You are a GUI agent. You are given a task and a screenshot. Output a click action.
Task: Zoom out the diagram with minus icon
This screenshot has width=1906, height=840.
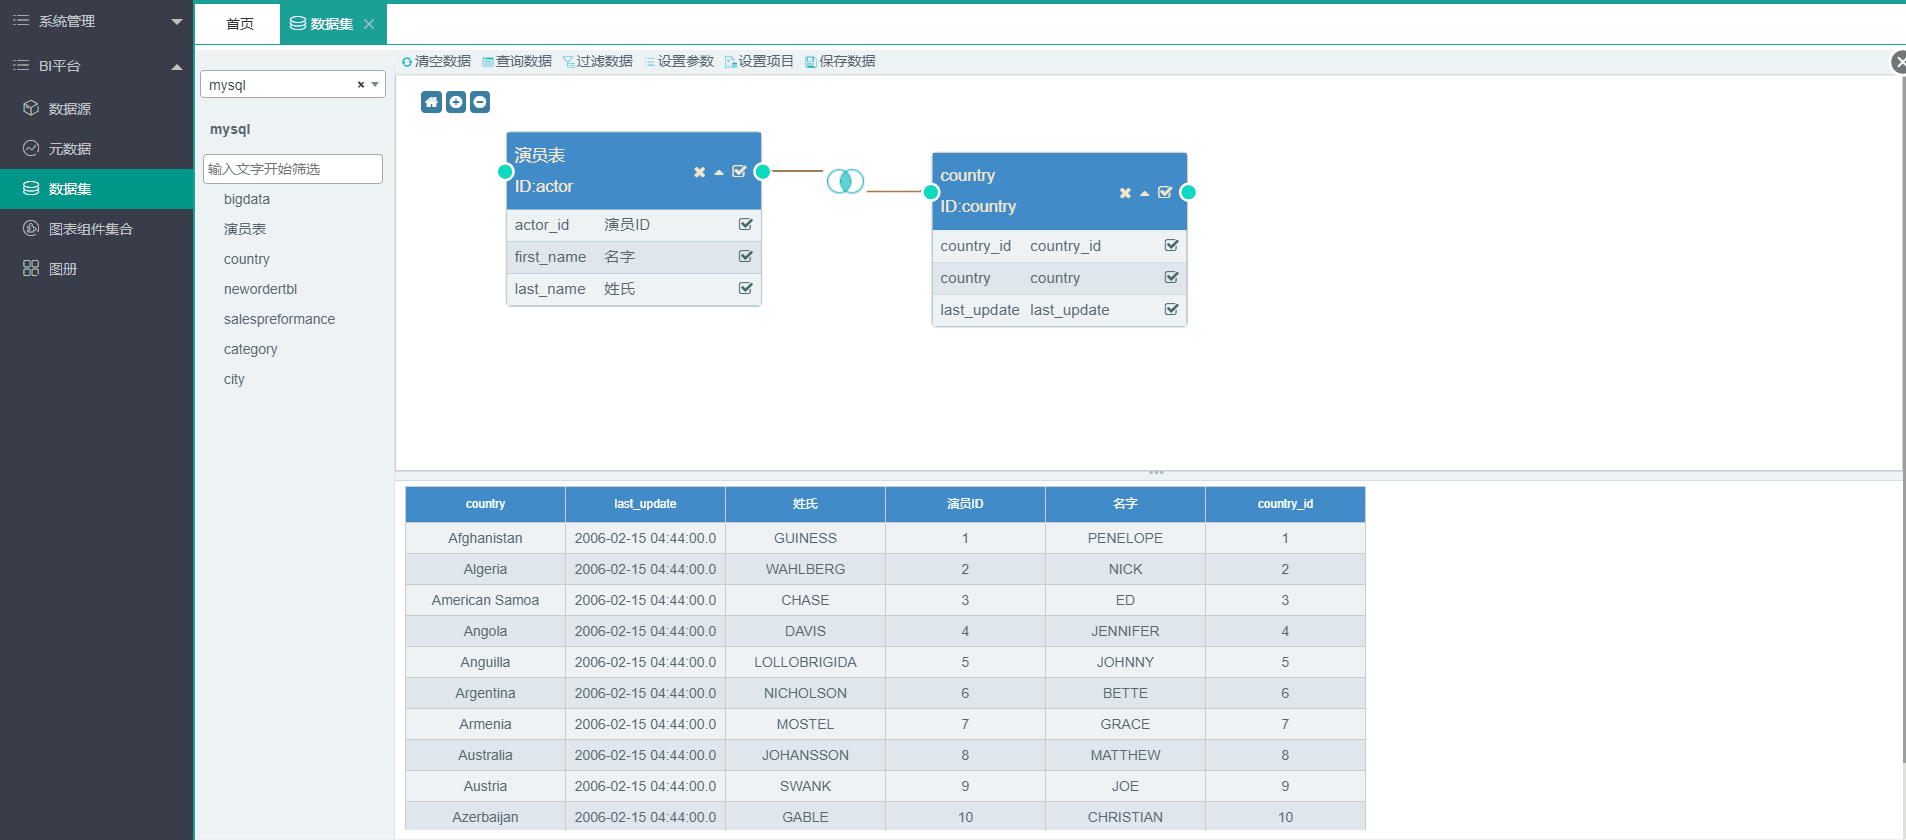480,102
